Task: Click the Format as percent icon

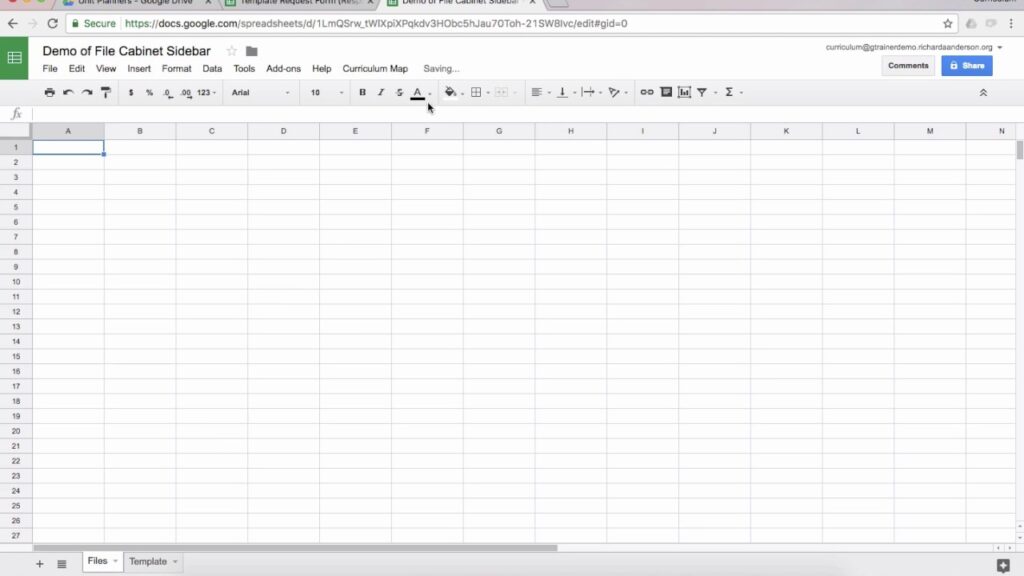Action: click(148, 92)
